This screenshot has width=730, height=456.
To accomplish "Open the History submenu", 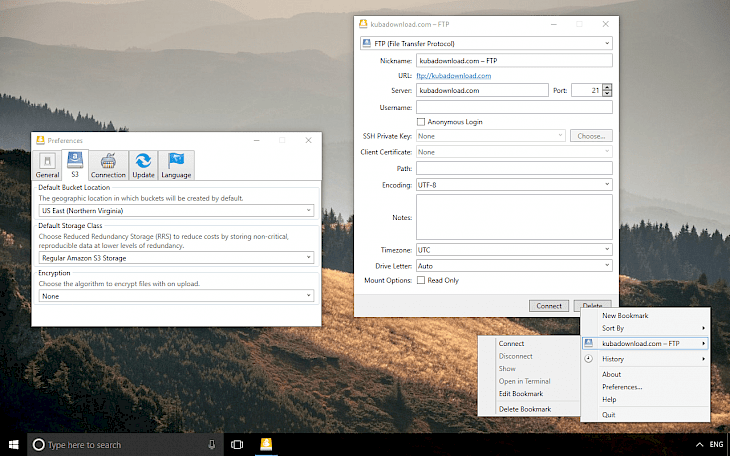I will tap(645, 359).
